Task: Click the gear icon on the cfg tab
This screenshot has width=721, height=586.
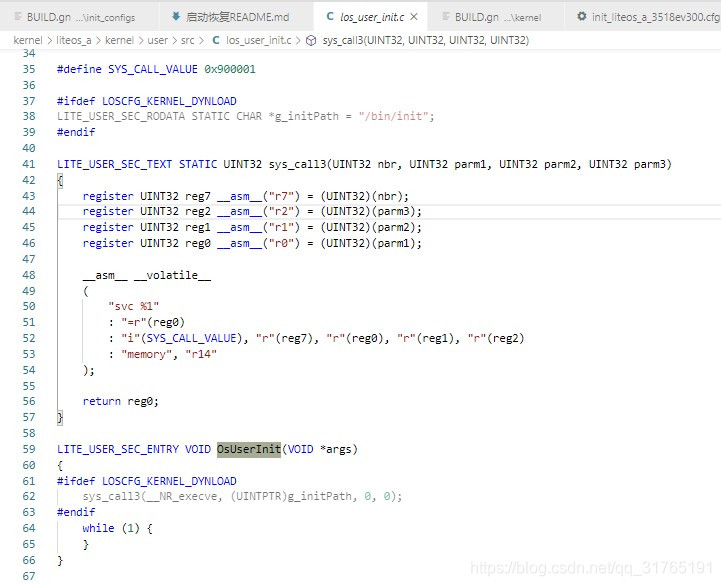Action: [582, 17]
